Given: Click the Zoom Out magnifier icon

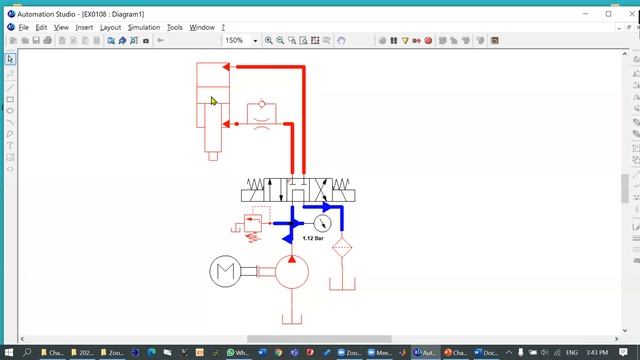Looking at the screenshot, I should (x=280, y=40).
